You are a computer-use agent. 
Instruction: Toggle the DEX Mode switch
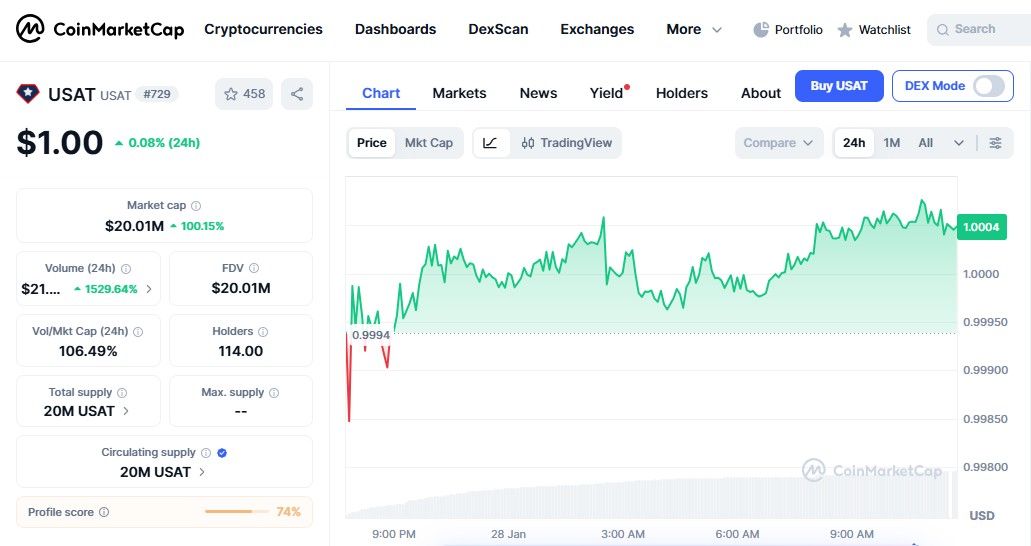(988, 86)
